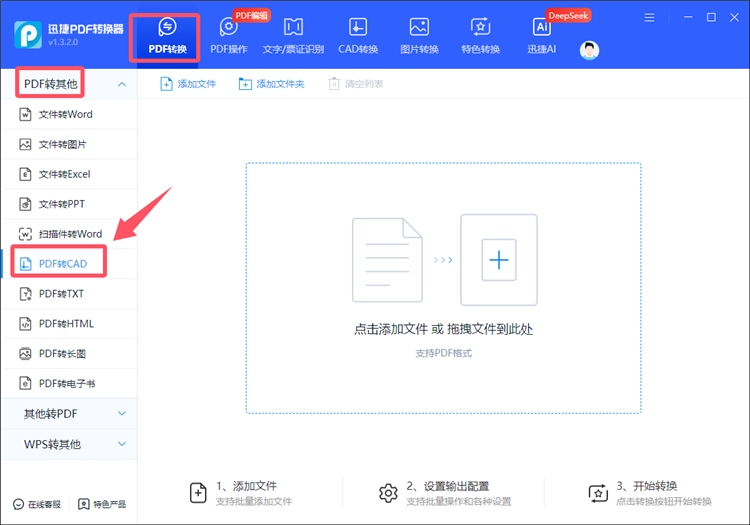
Task: Select PDF转TXT in sidebar
Action: coord(69,294)
